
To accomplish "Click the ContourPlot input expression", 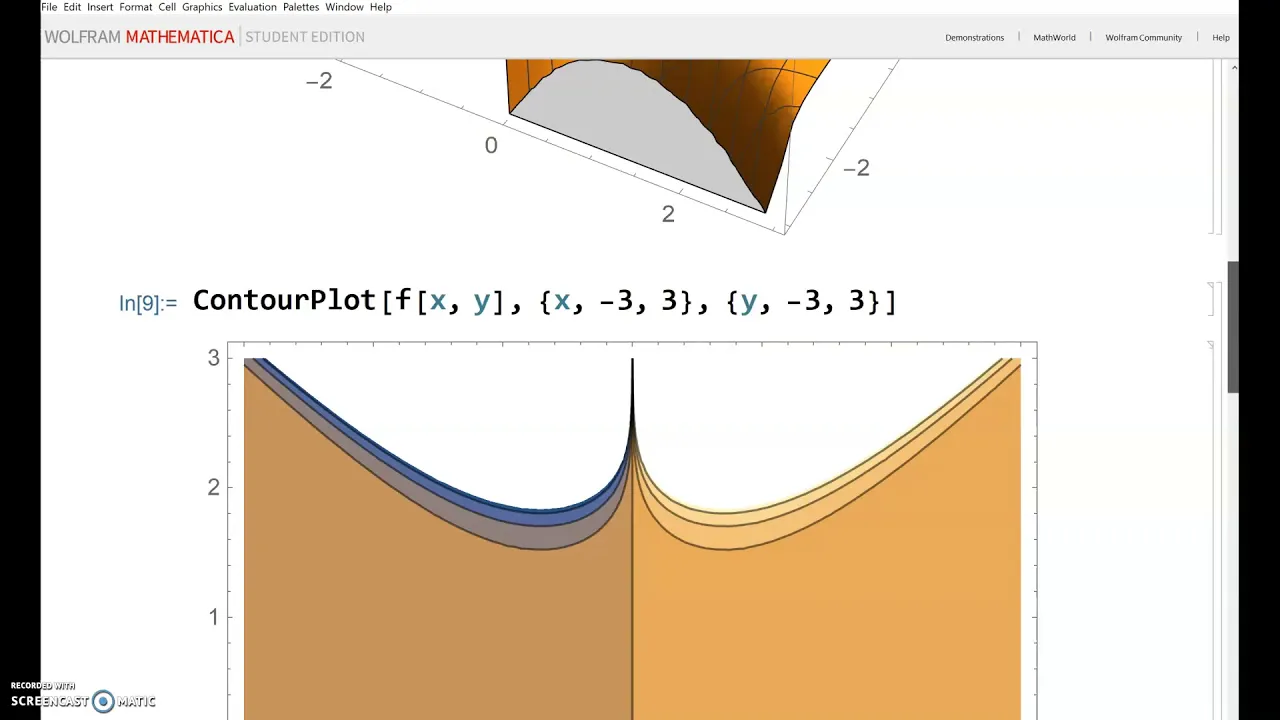I will 544,301.
